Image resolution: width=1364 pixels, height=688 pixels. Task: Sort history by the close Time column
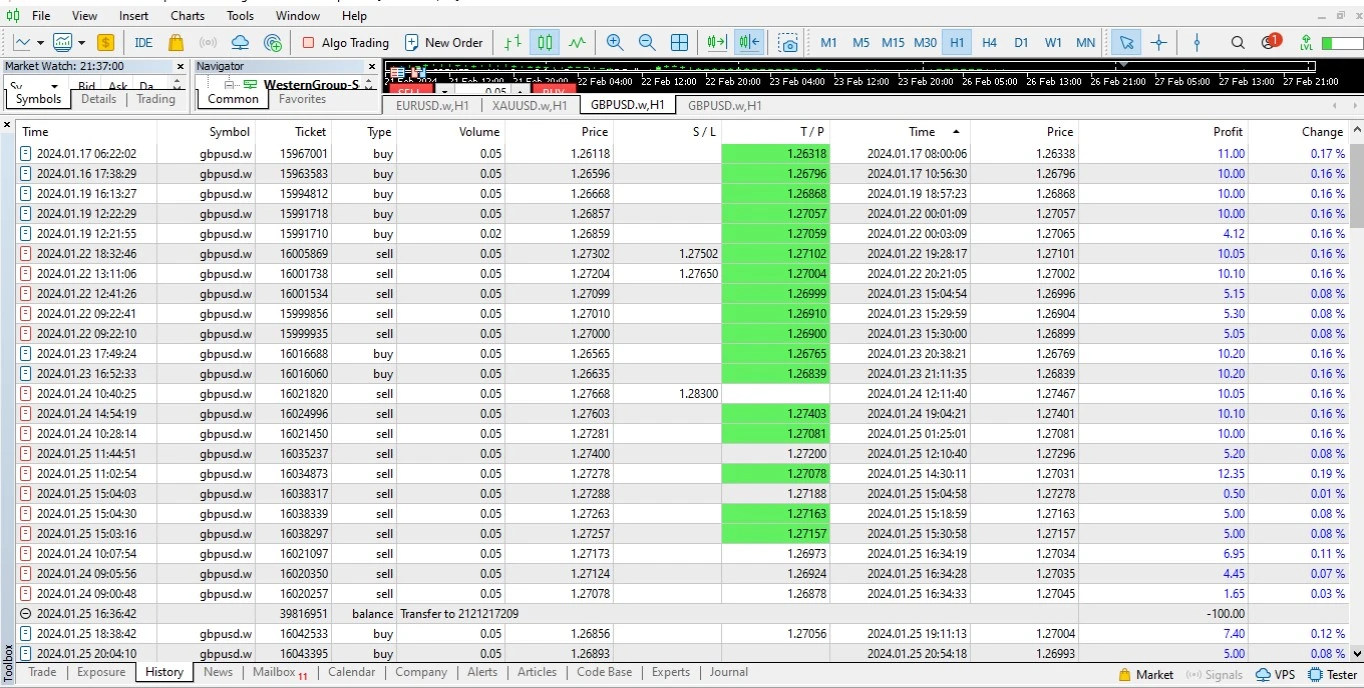921,131
